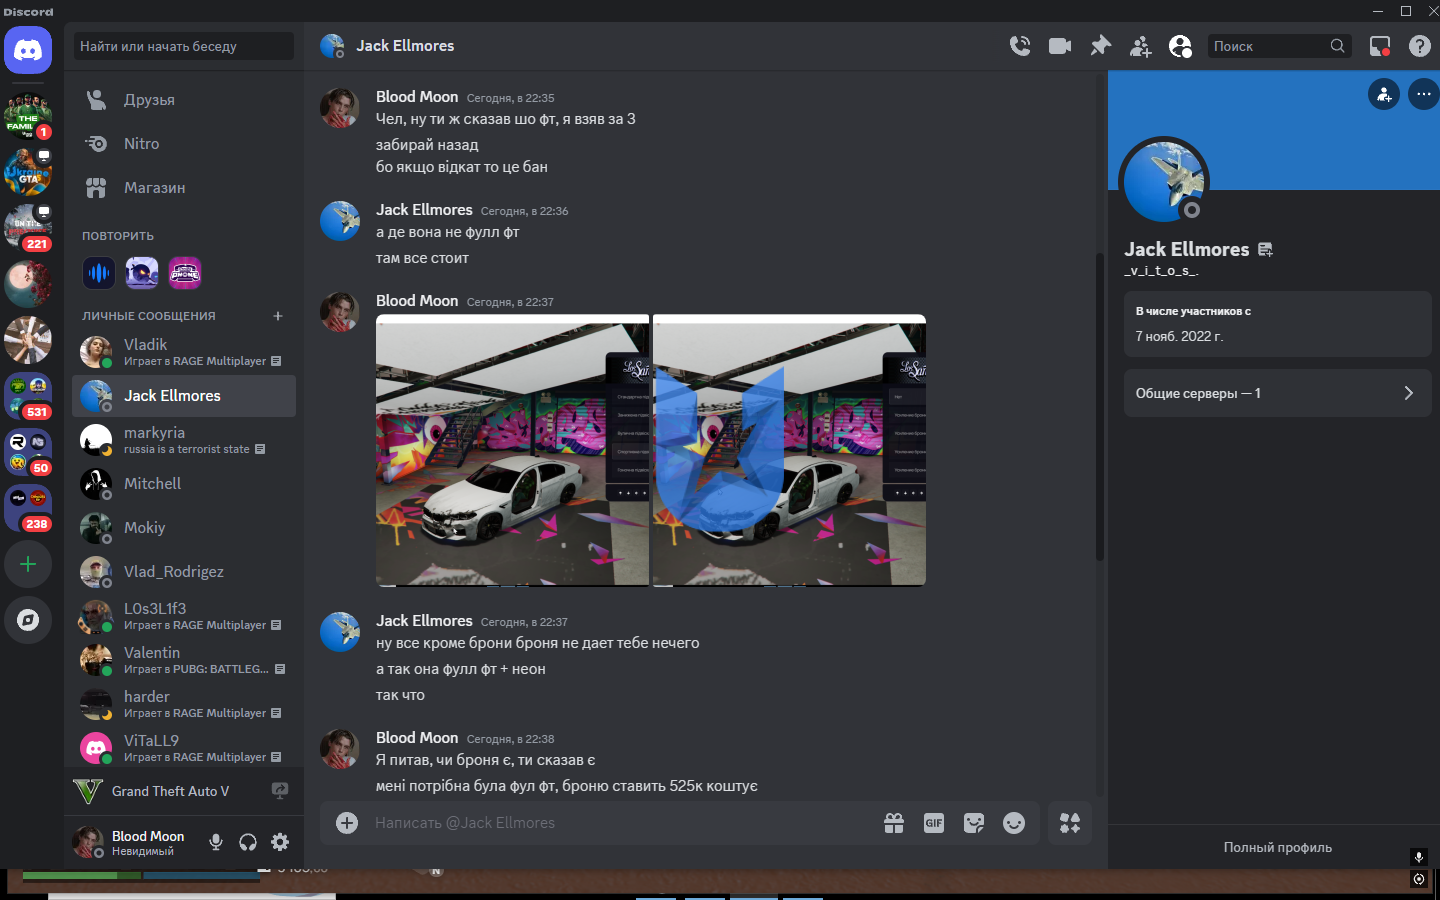This screenshot has width=1440, height=900.
Task: Open the Ukraine GTA server icon
Action: coord(28,172)
